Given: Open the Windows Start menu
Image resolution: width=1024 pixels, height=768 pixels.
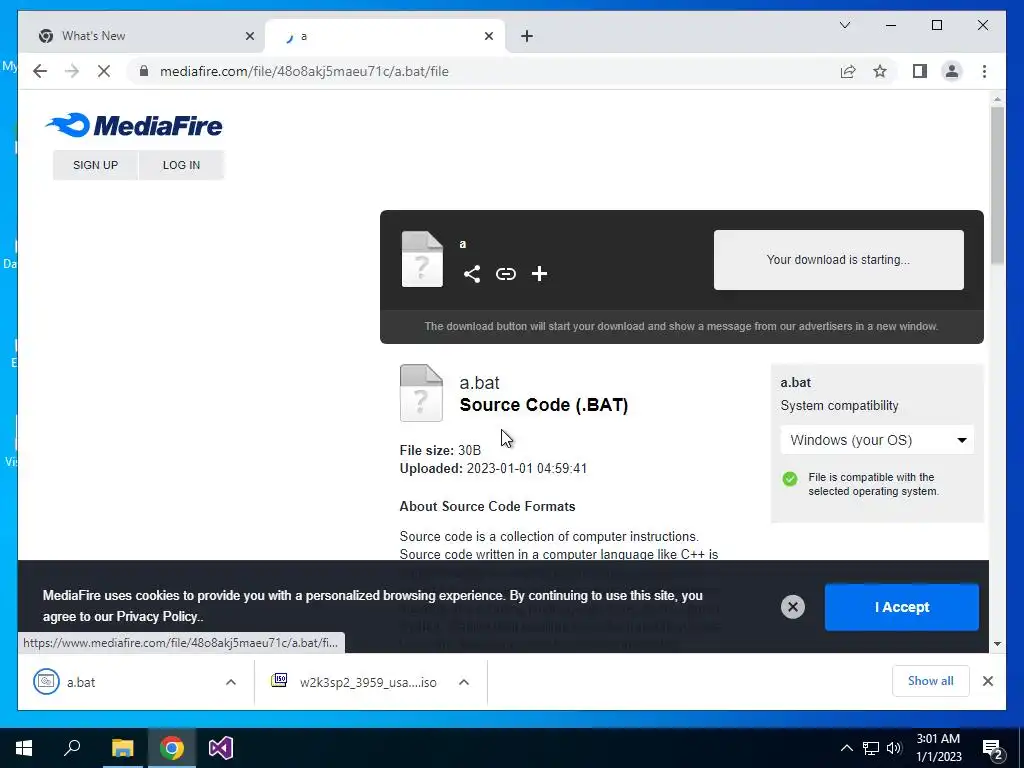Looking at the screenshot, I should tap(24, 748).
